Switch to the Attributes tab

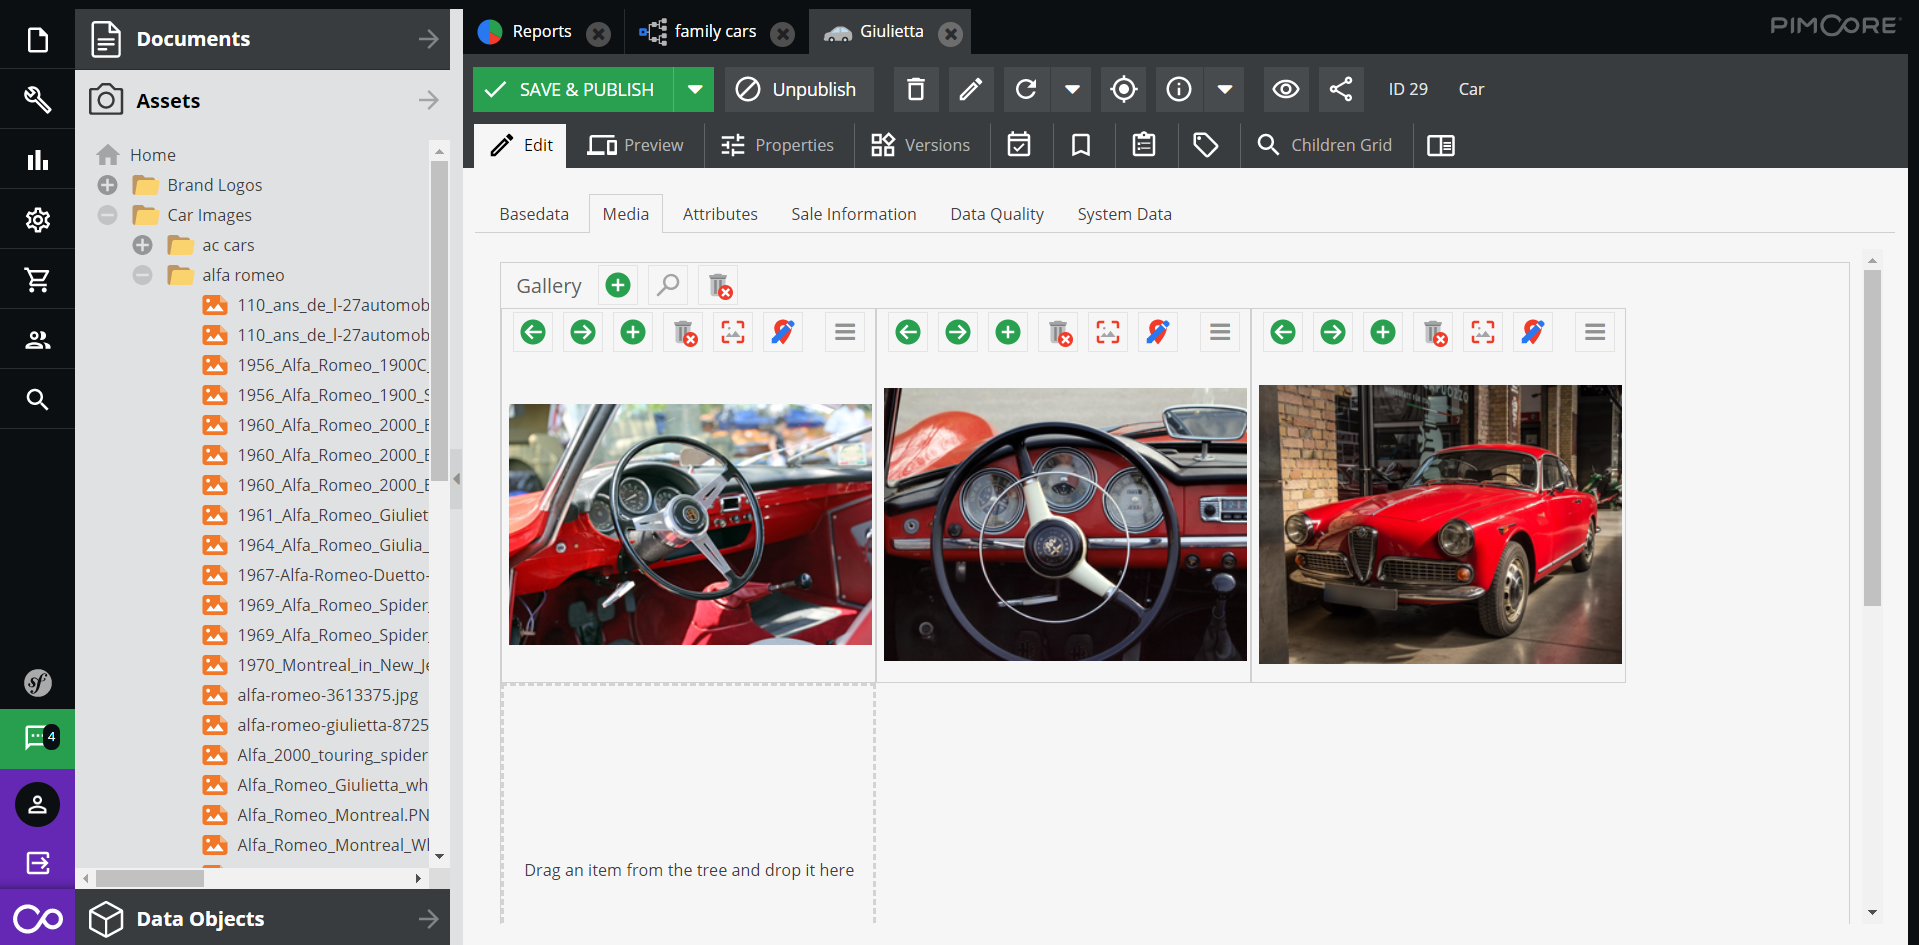720,214
